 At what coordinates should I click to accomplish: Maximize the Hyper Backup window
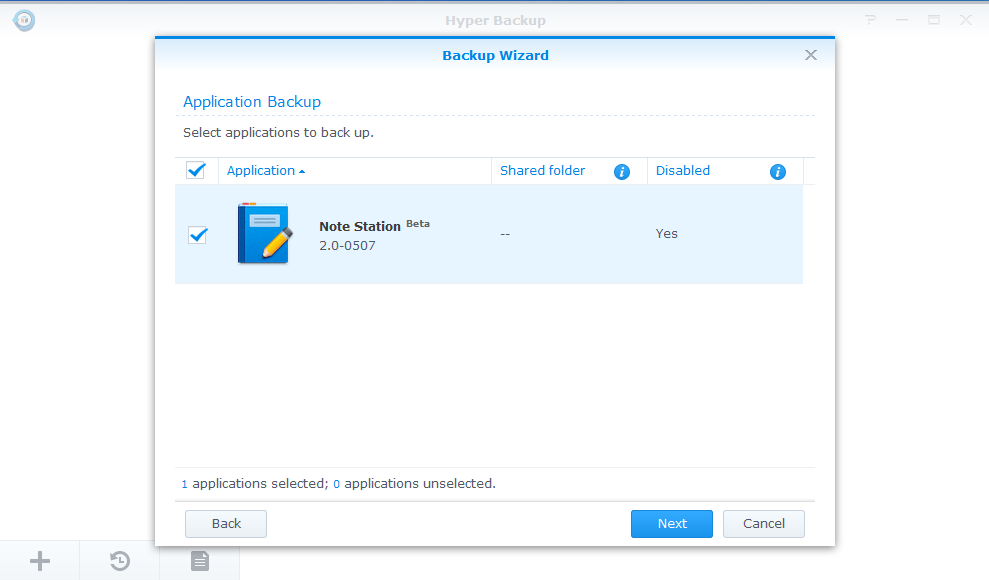click(x=933, y=20)
